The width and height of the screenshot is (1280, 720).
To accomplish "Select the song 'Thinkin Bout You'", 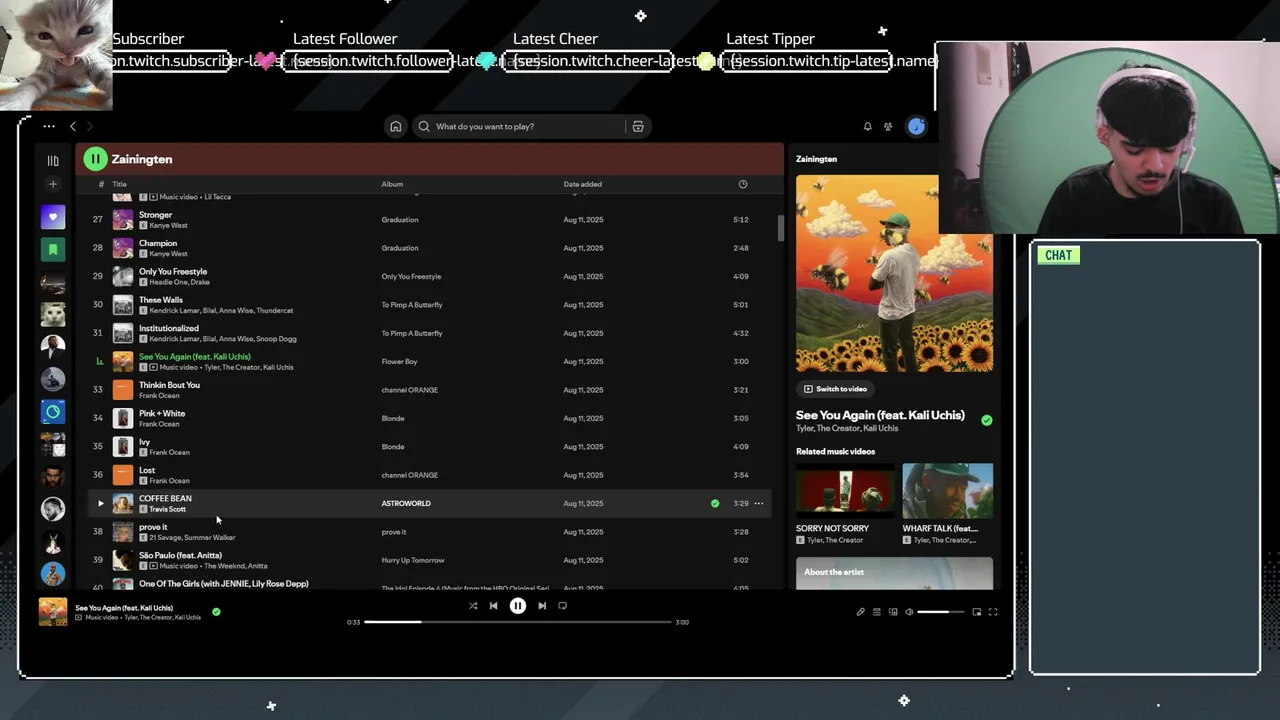I will pos(169,385).
